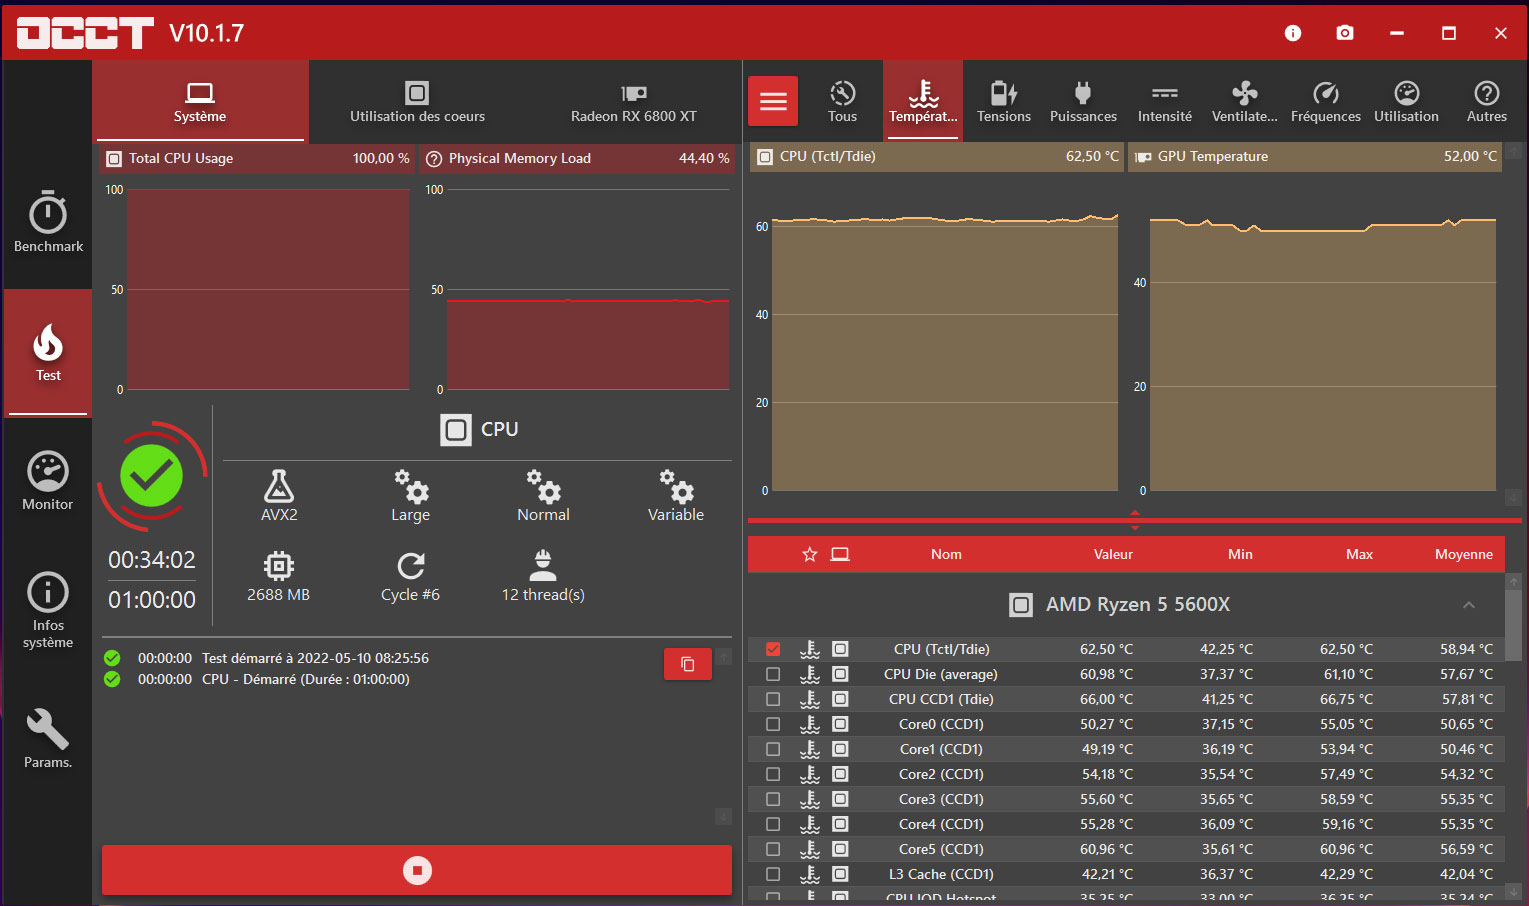Image resolution: width=1529 pixels, height=906 pixels.
Task: Adjust the 12 thread(s) setting
Action: 543,576
